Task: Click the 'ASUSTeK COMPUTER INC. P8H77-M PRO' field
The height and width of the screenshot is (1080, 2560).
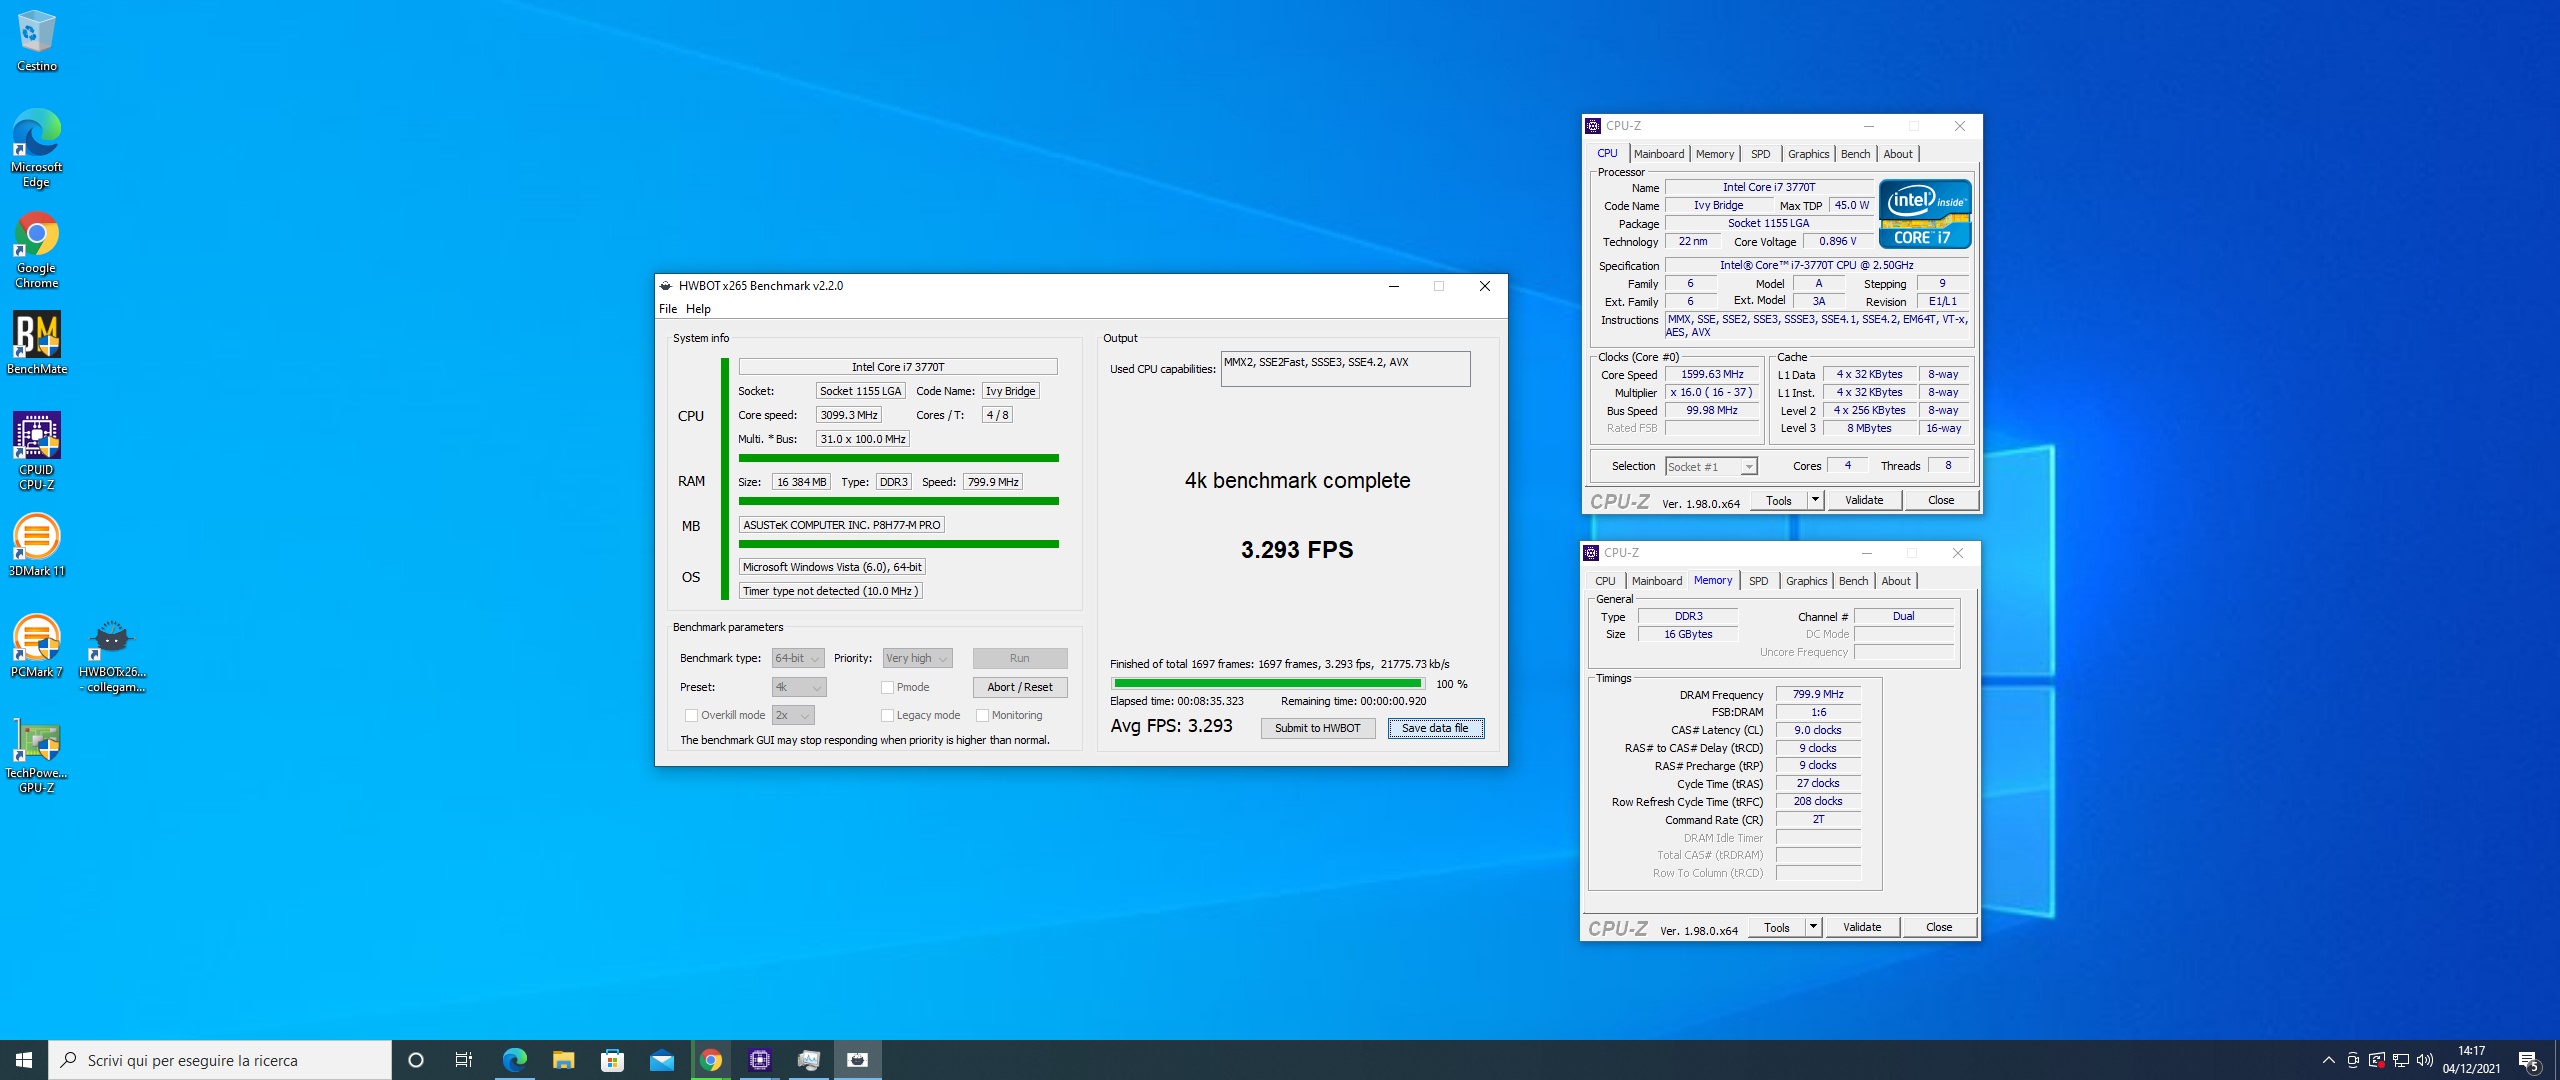Action: coord(842,525)
